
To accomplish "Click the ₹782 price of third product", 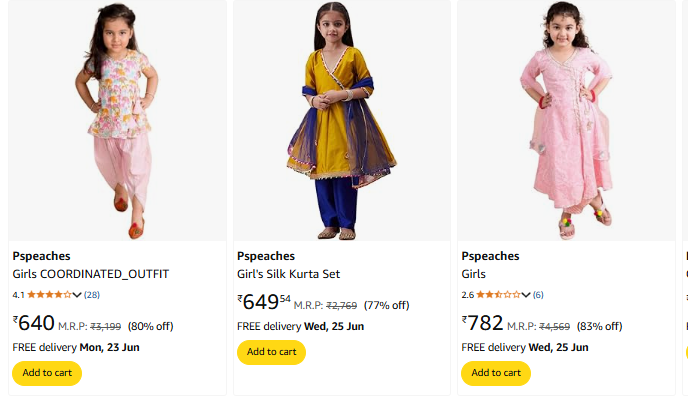I will 483,323.
